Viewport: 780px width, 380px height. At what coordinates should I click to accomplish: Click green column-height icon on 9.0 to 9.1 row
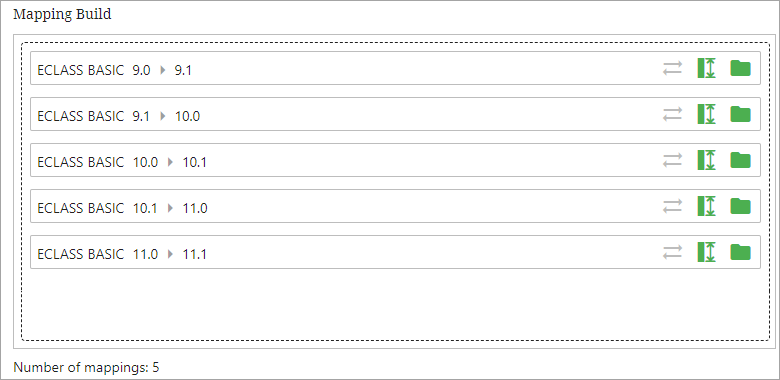pos(706,68)
